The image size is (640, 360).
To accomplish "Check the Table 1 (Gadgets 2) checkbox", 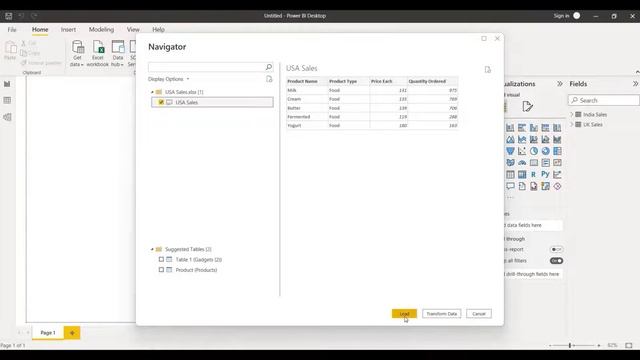I will click(161, 260).
